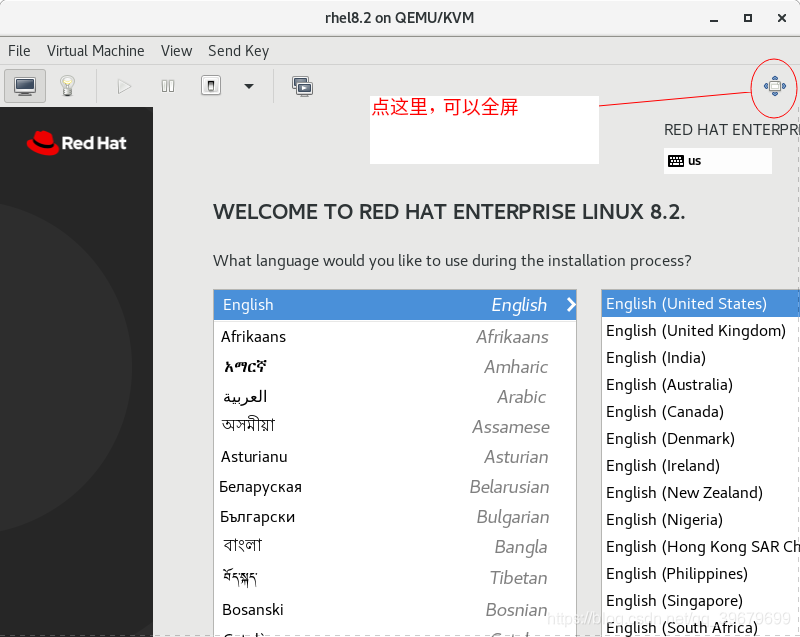Select Bulgarian language row
Viewport: 800px width, 637px height.
click(x=395, y=517)
